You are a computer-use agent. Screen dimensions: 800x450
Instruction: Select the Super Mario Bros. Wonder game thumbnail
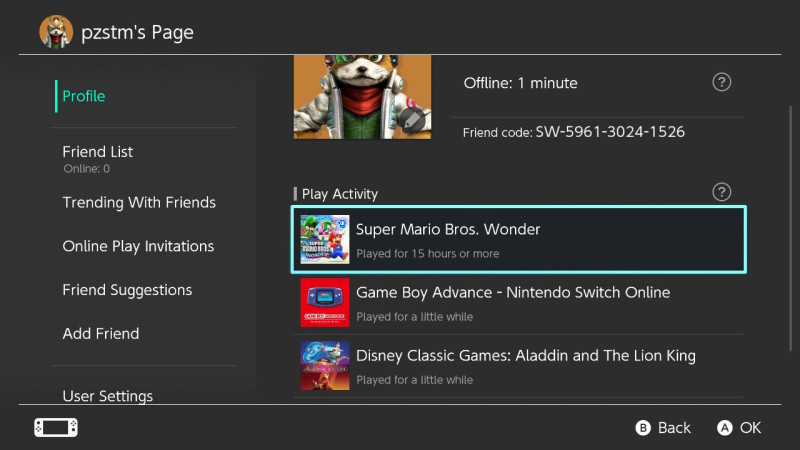tap(325, 239)
